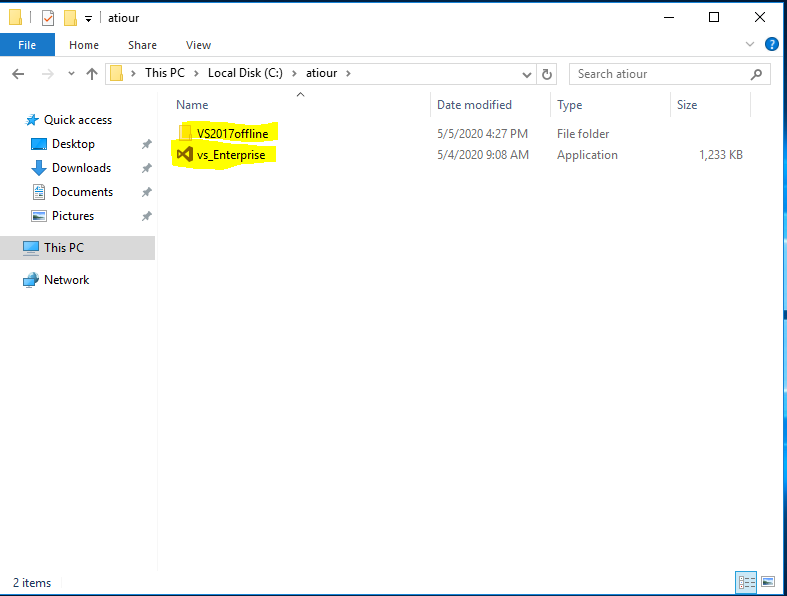This screenshot has height=596, width=787.
Task: Maximize the atiour window
Action: coord(714,17)
